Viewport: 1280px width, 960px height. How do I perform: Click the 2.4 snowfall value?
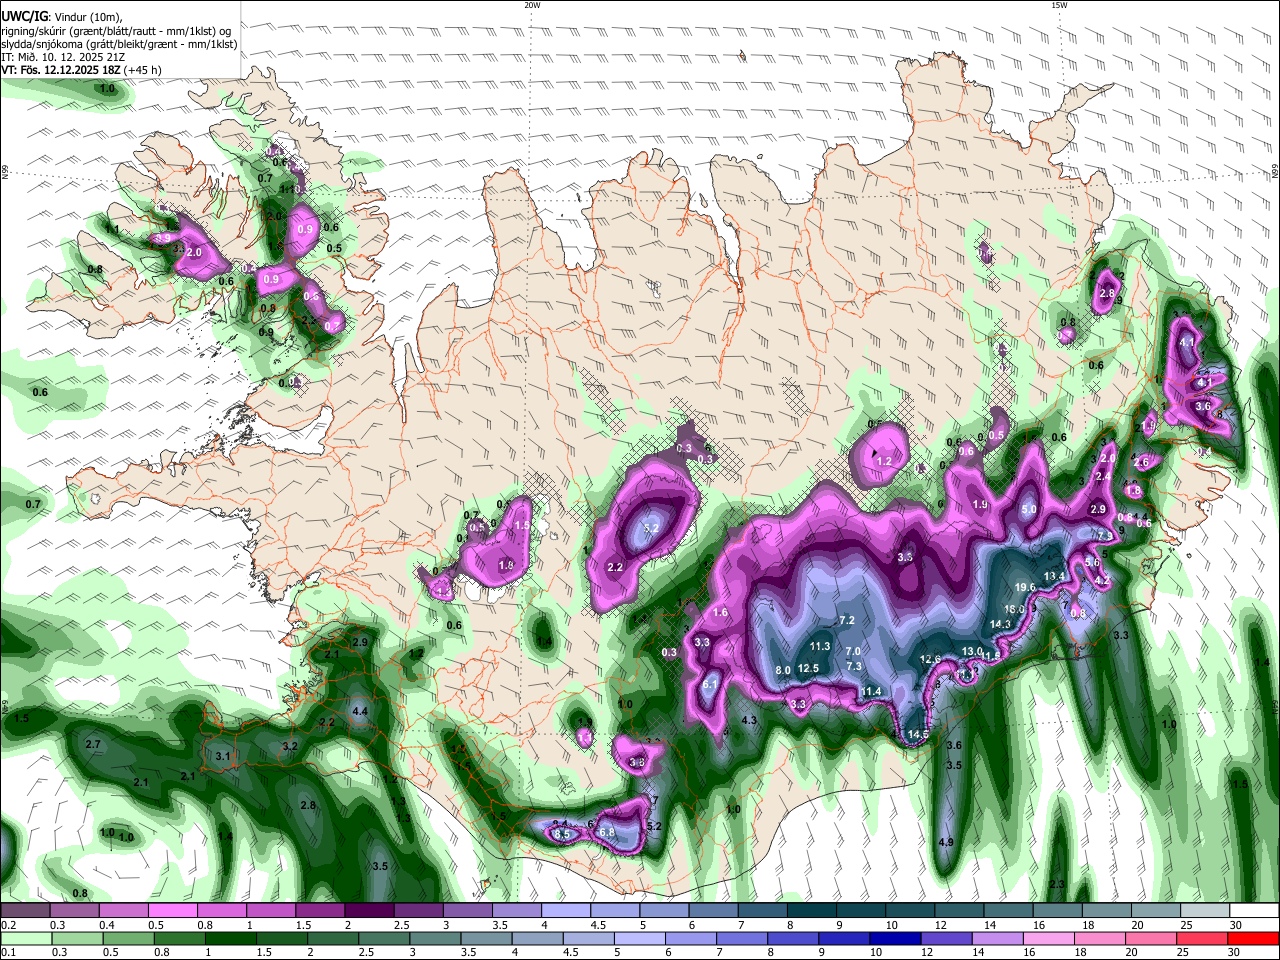pyautogui.click(x=1103, y=477)
